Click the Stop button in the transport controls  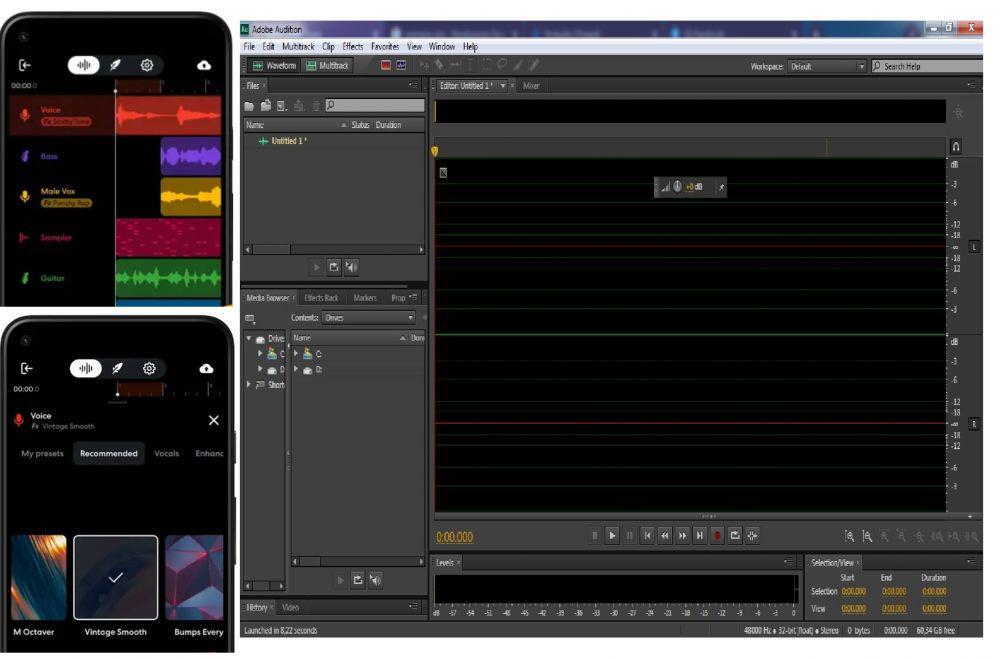(x=594, y=536)
